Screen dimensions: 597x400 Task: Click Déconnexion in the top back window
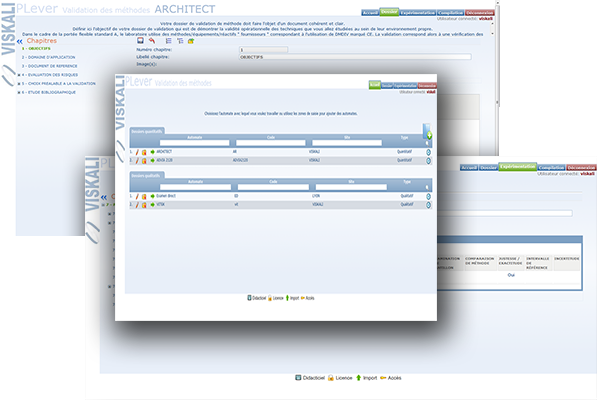[479, 13]
